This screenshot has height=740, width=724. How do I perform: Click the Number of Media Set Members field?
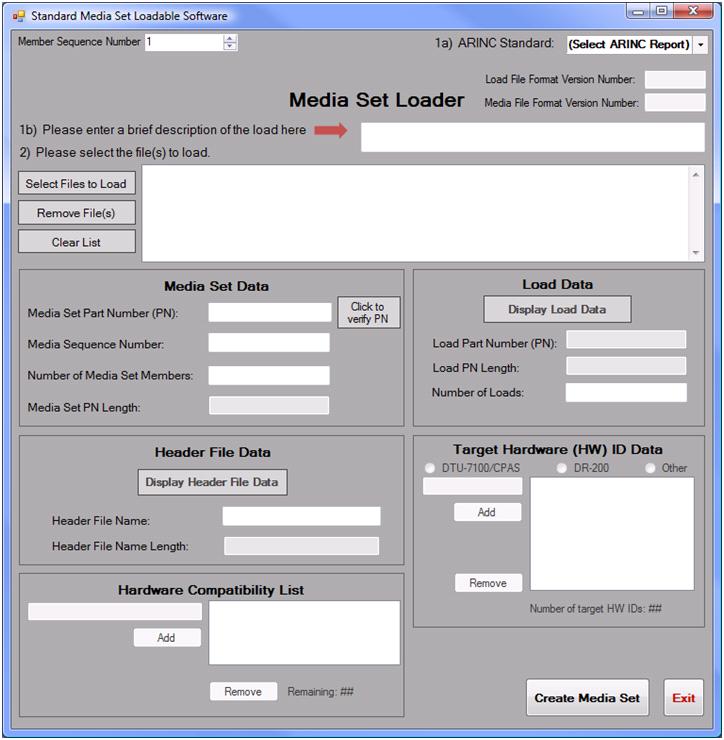click(269, 375)
